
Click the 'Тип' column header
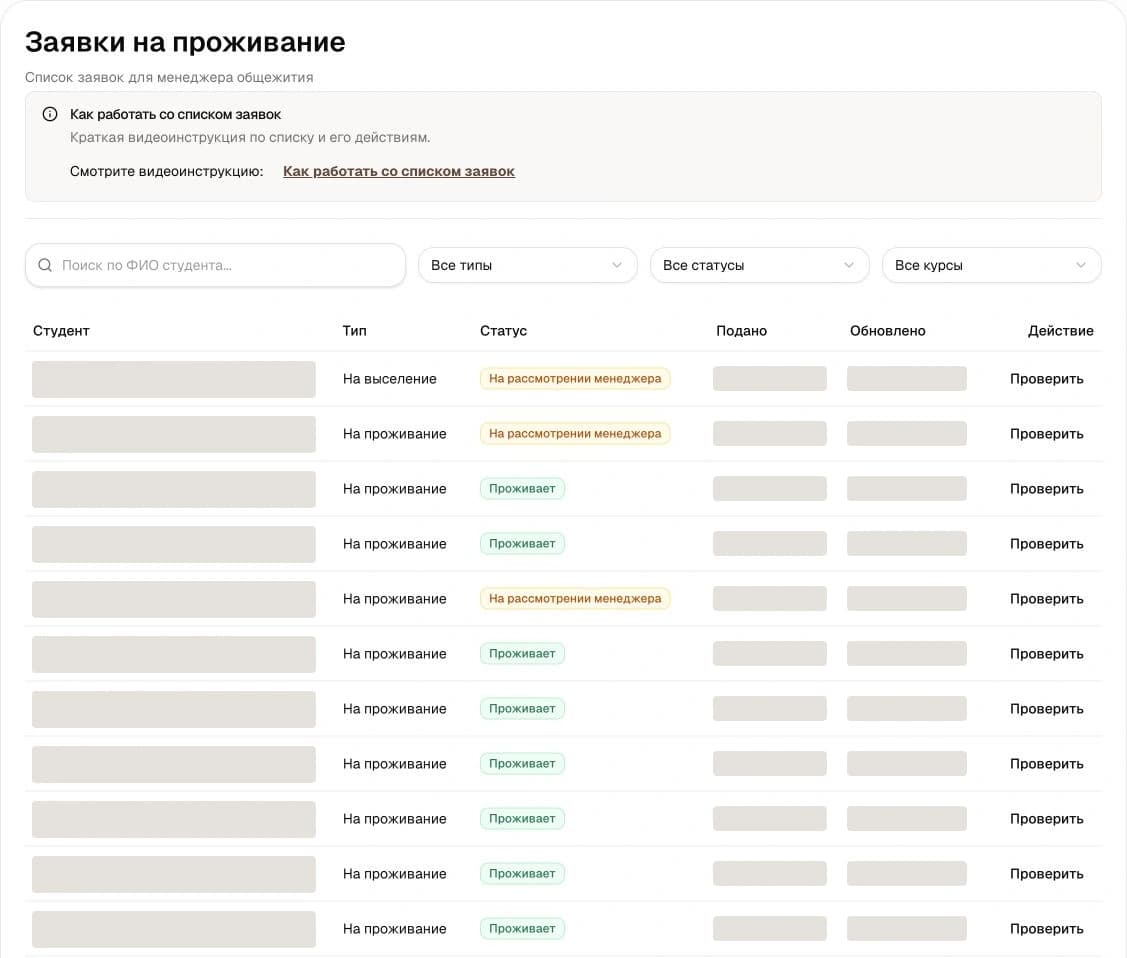click(354, 331)
